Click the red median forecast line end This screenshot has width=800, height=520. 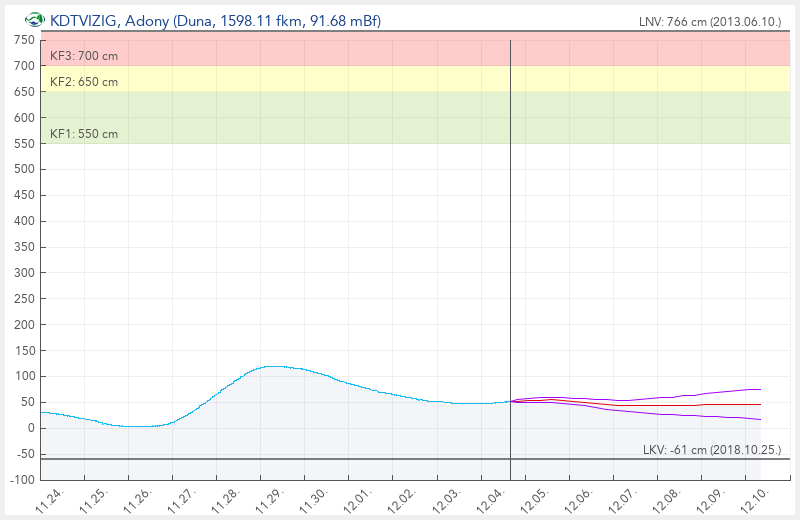[x=759, y=404]
